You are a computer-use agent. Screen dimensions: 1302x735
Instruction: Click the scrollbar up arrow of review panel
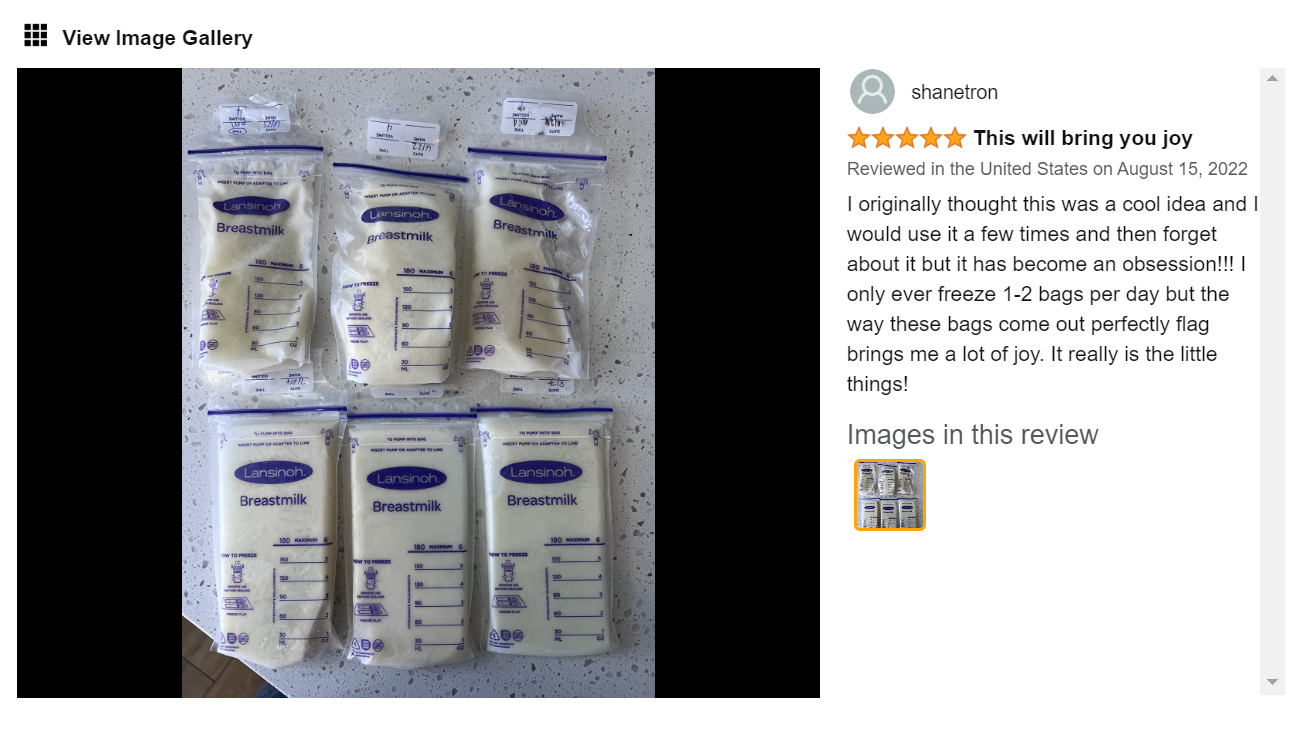click(1272, 78)
